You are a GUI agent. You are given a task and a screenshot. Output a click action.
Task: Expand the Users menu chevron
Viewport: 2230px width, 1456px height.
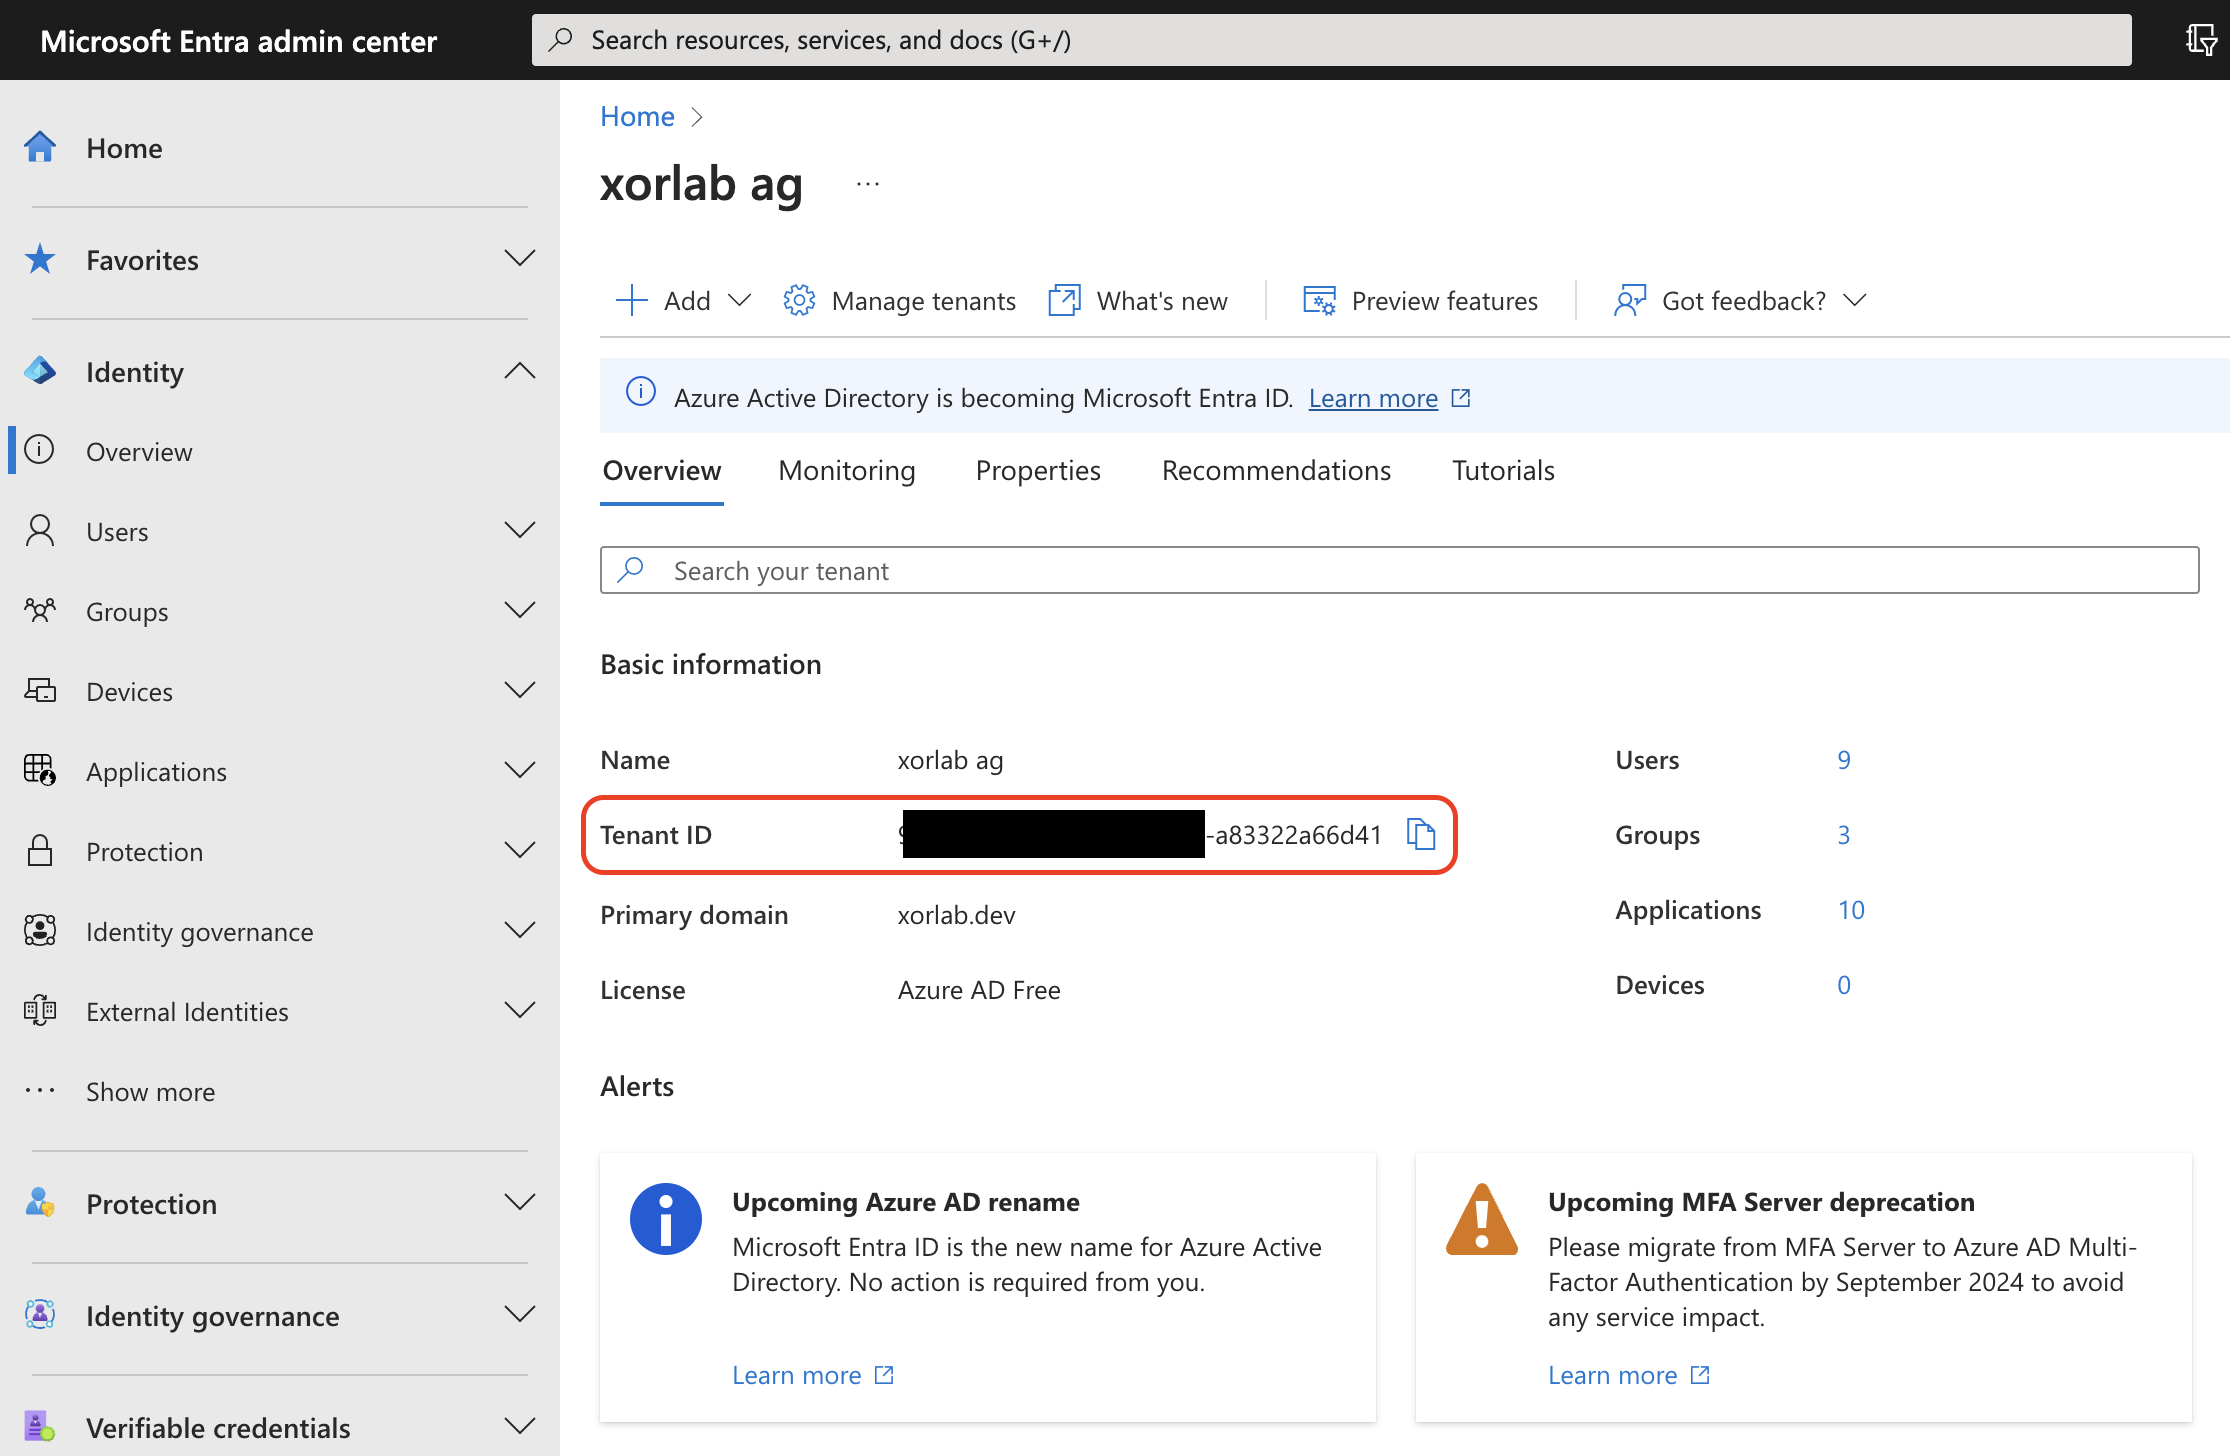(519, 529)
